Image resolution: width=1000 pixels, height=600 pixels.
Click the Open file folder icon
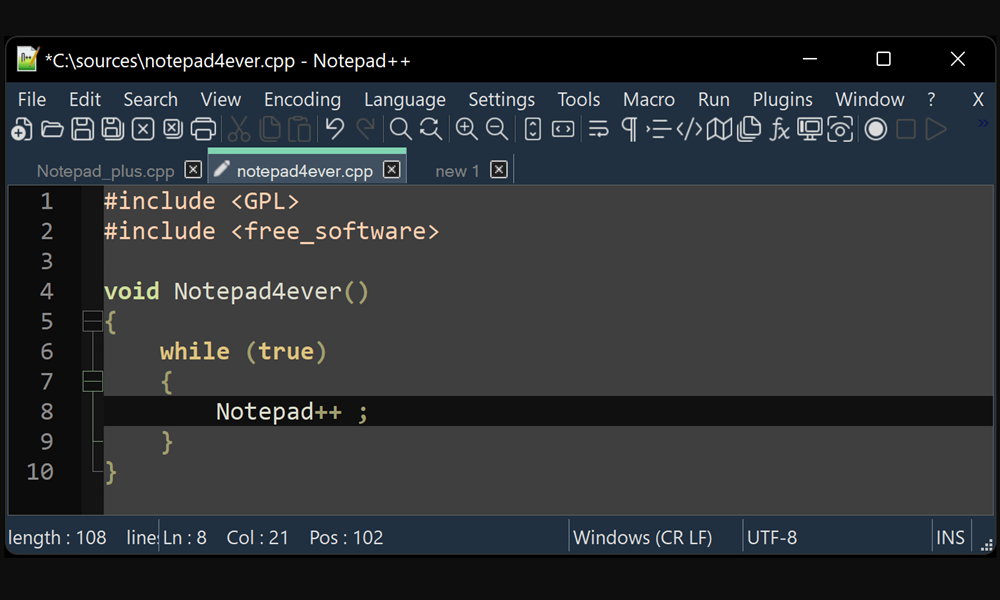click(52, 129)
